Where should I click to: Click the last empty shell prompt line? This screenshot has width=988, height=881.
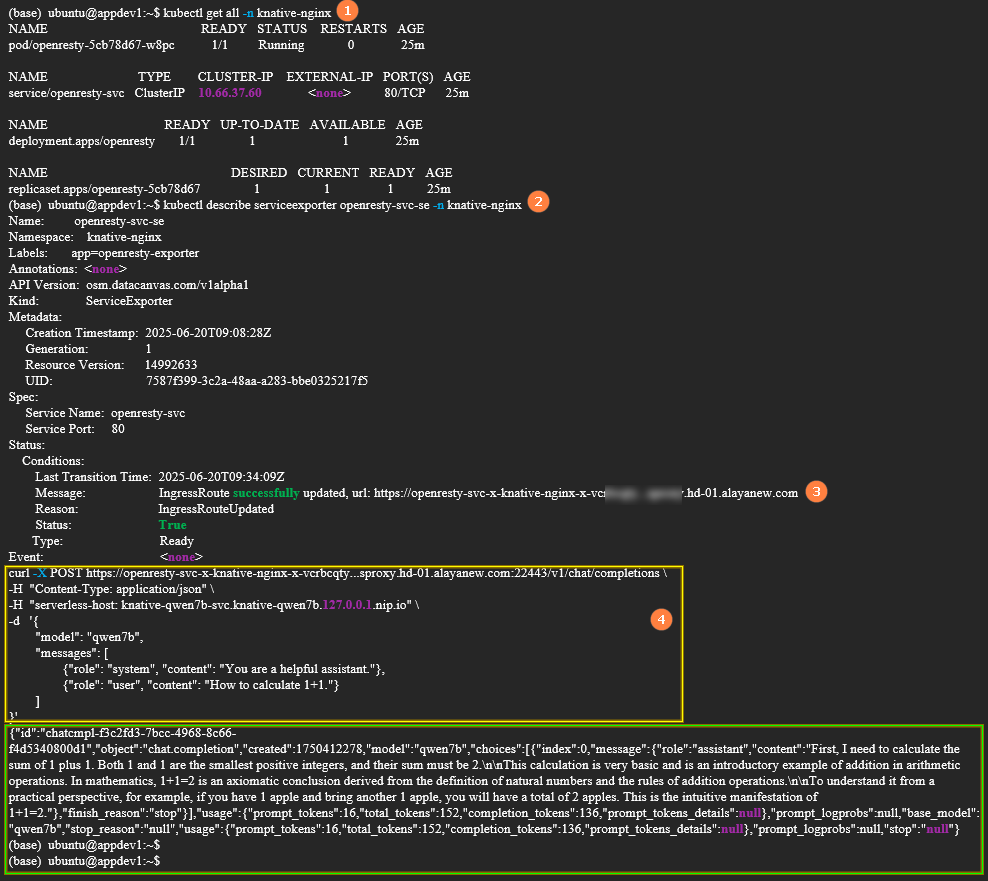pos(78,861)
